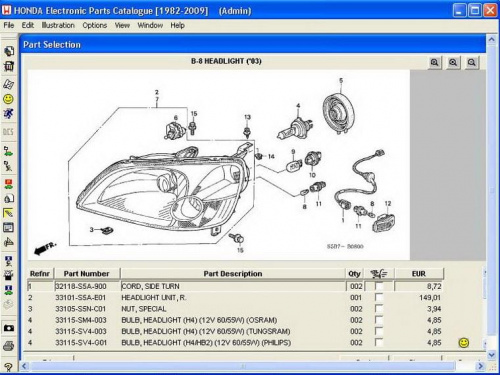Tick the checkbox for HEADLIGHT UNIT, R.
The width and height of the screenshot is (500, 375).
point(379,298)
